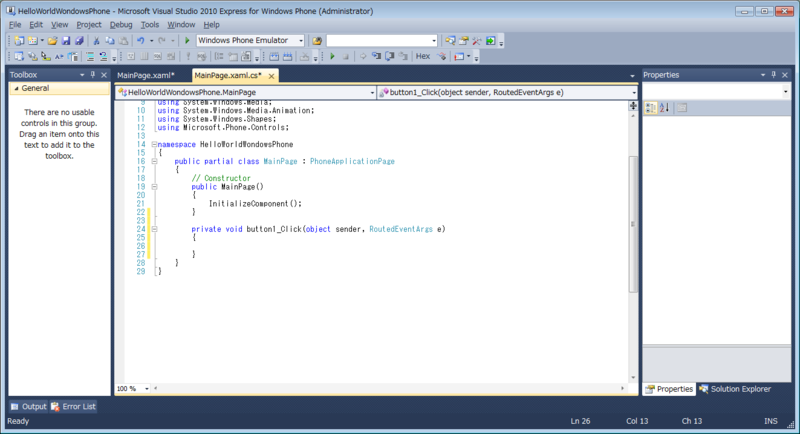Screen dimensions: 800x434
Task: Toggle Hex display in debug toolbar
Action: pos(423,57)
